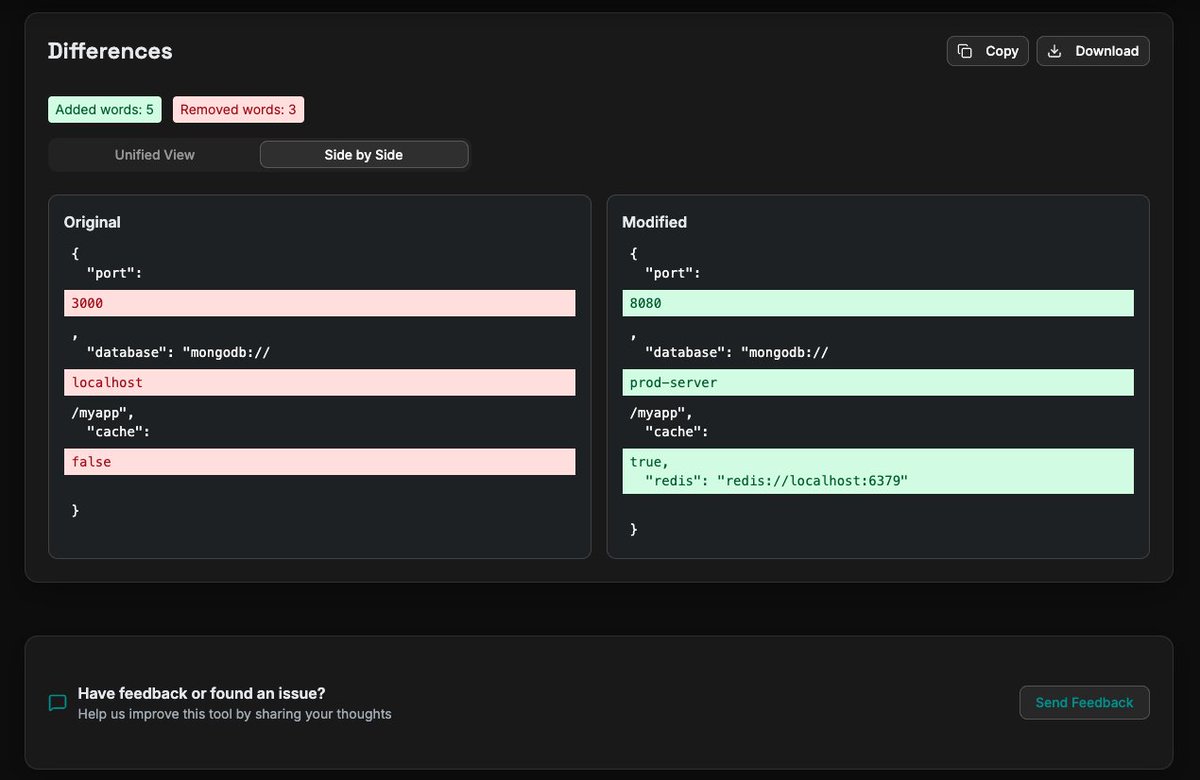Screen dimensions: 1200x780
Task: Click the Modified panel heading
Action: click(654, 222)
